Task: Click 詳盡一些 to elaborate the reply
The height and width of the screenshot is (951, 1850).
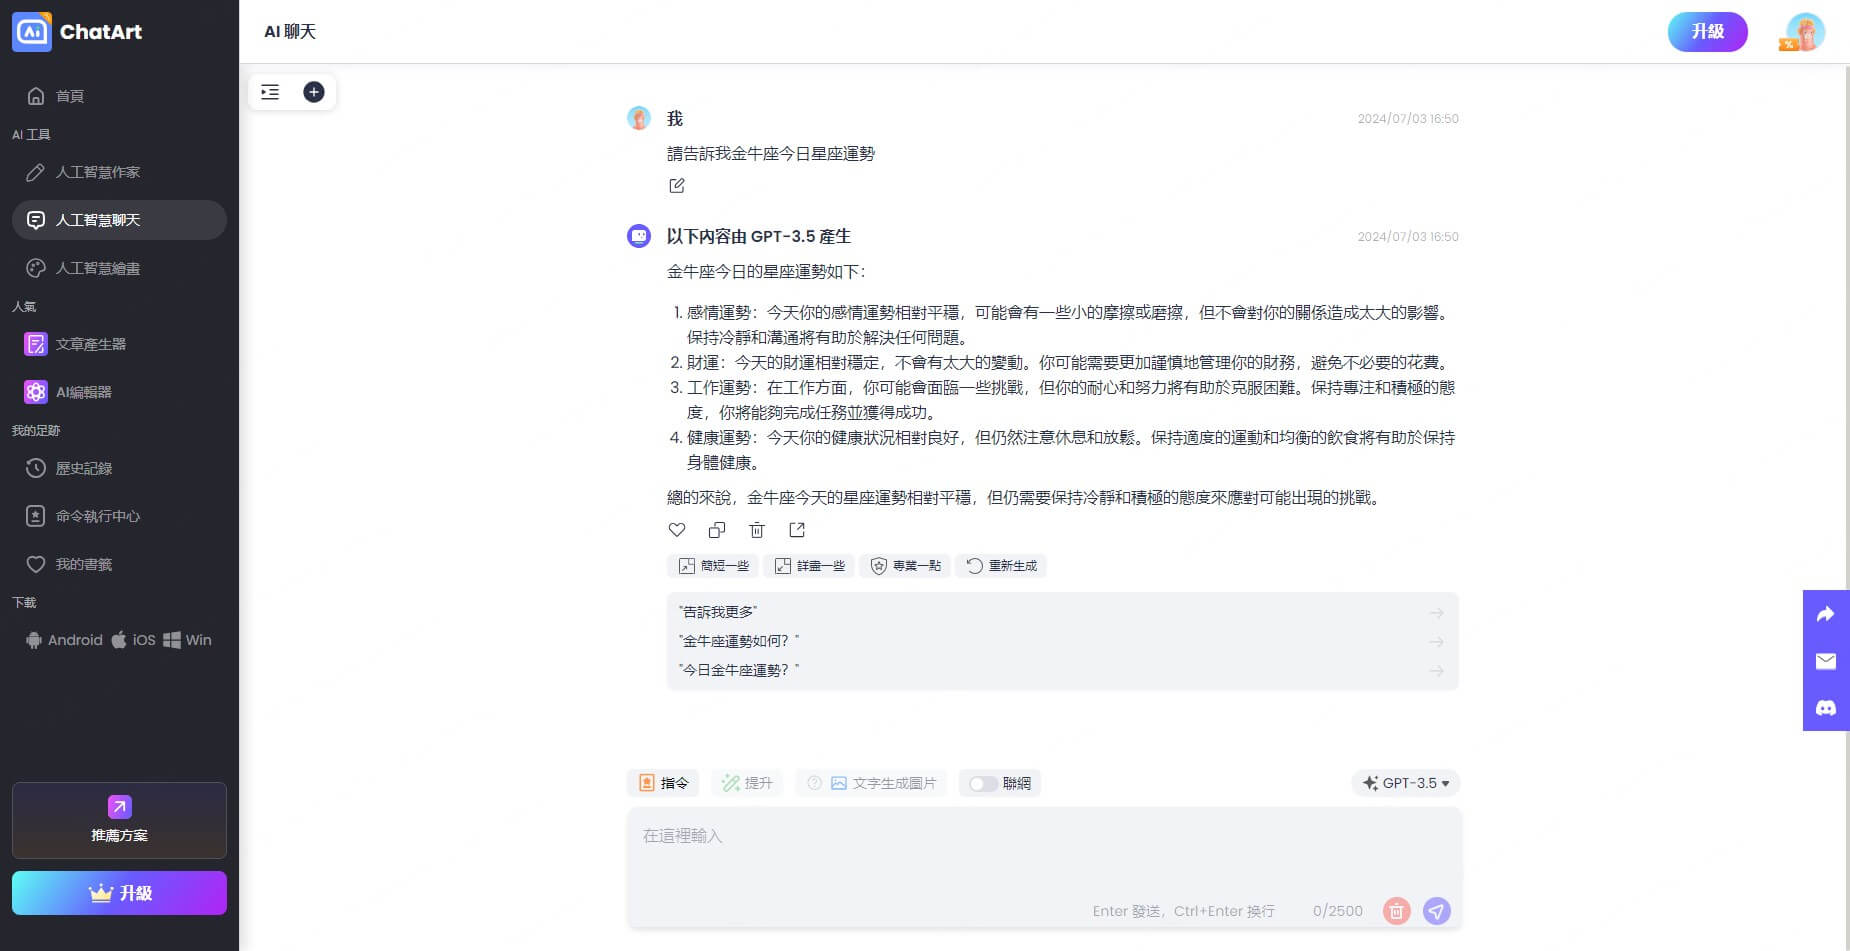Action: coord(809,566)
